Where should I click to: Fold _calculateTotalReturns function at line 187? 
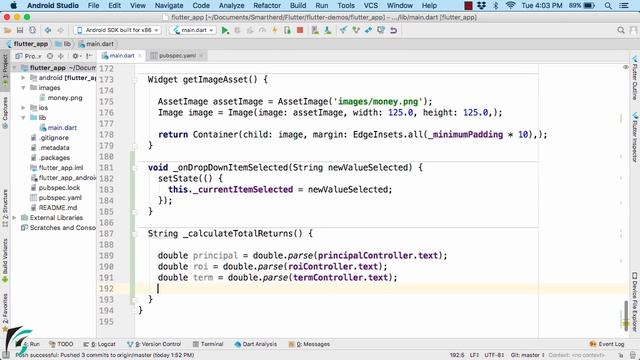pyautogui.click(x=135, y=234)
